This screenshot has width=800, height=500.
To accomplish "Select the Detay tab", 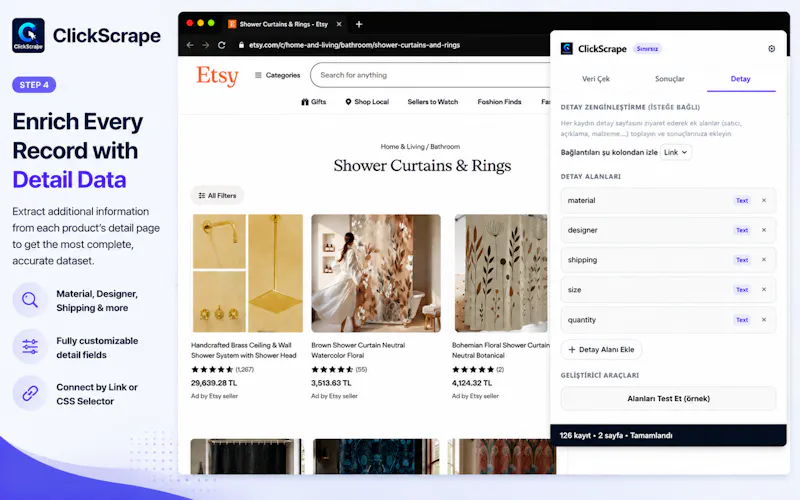I will tap(740, 79).
